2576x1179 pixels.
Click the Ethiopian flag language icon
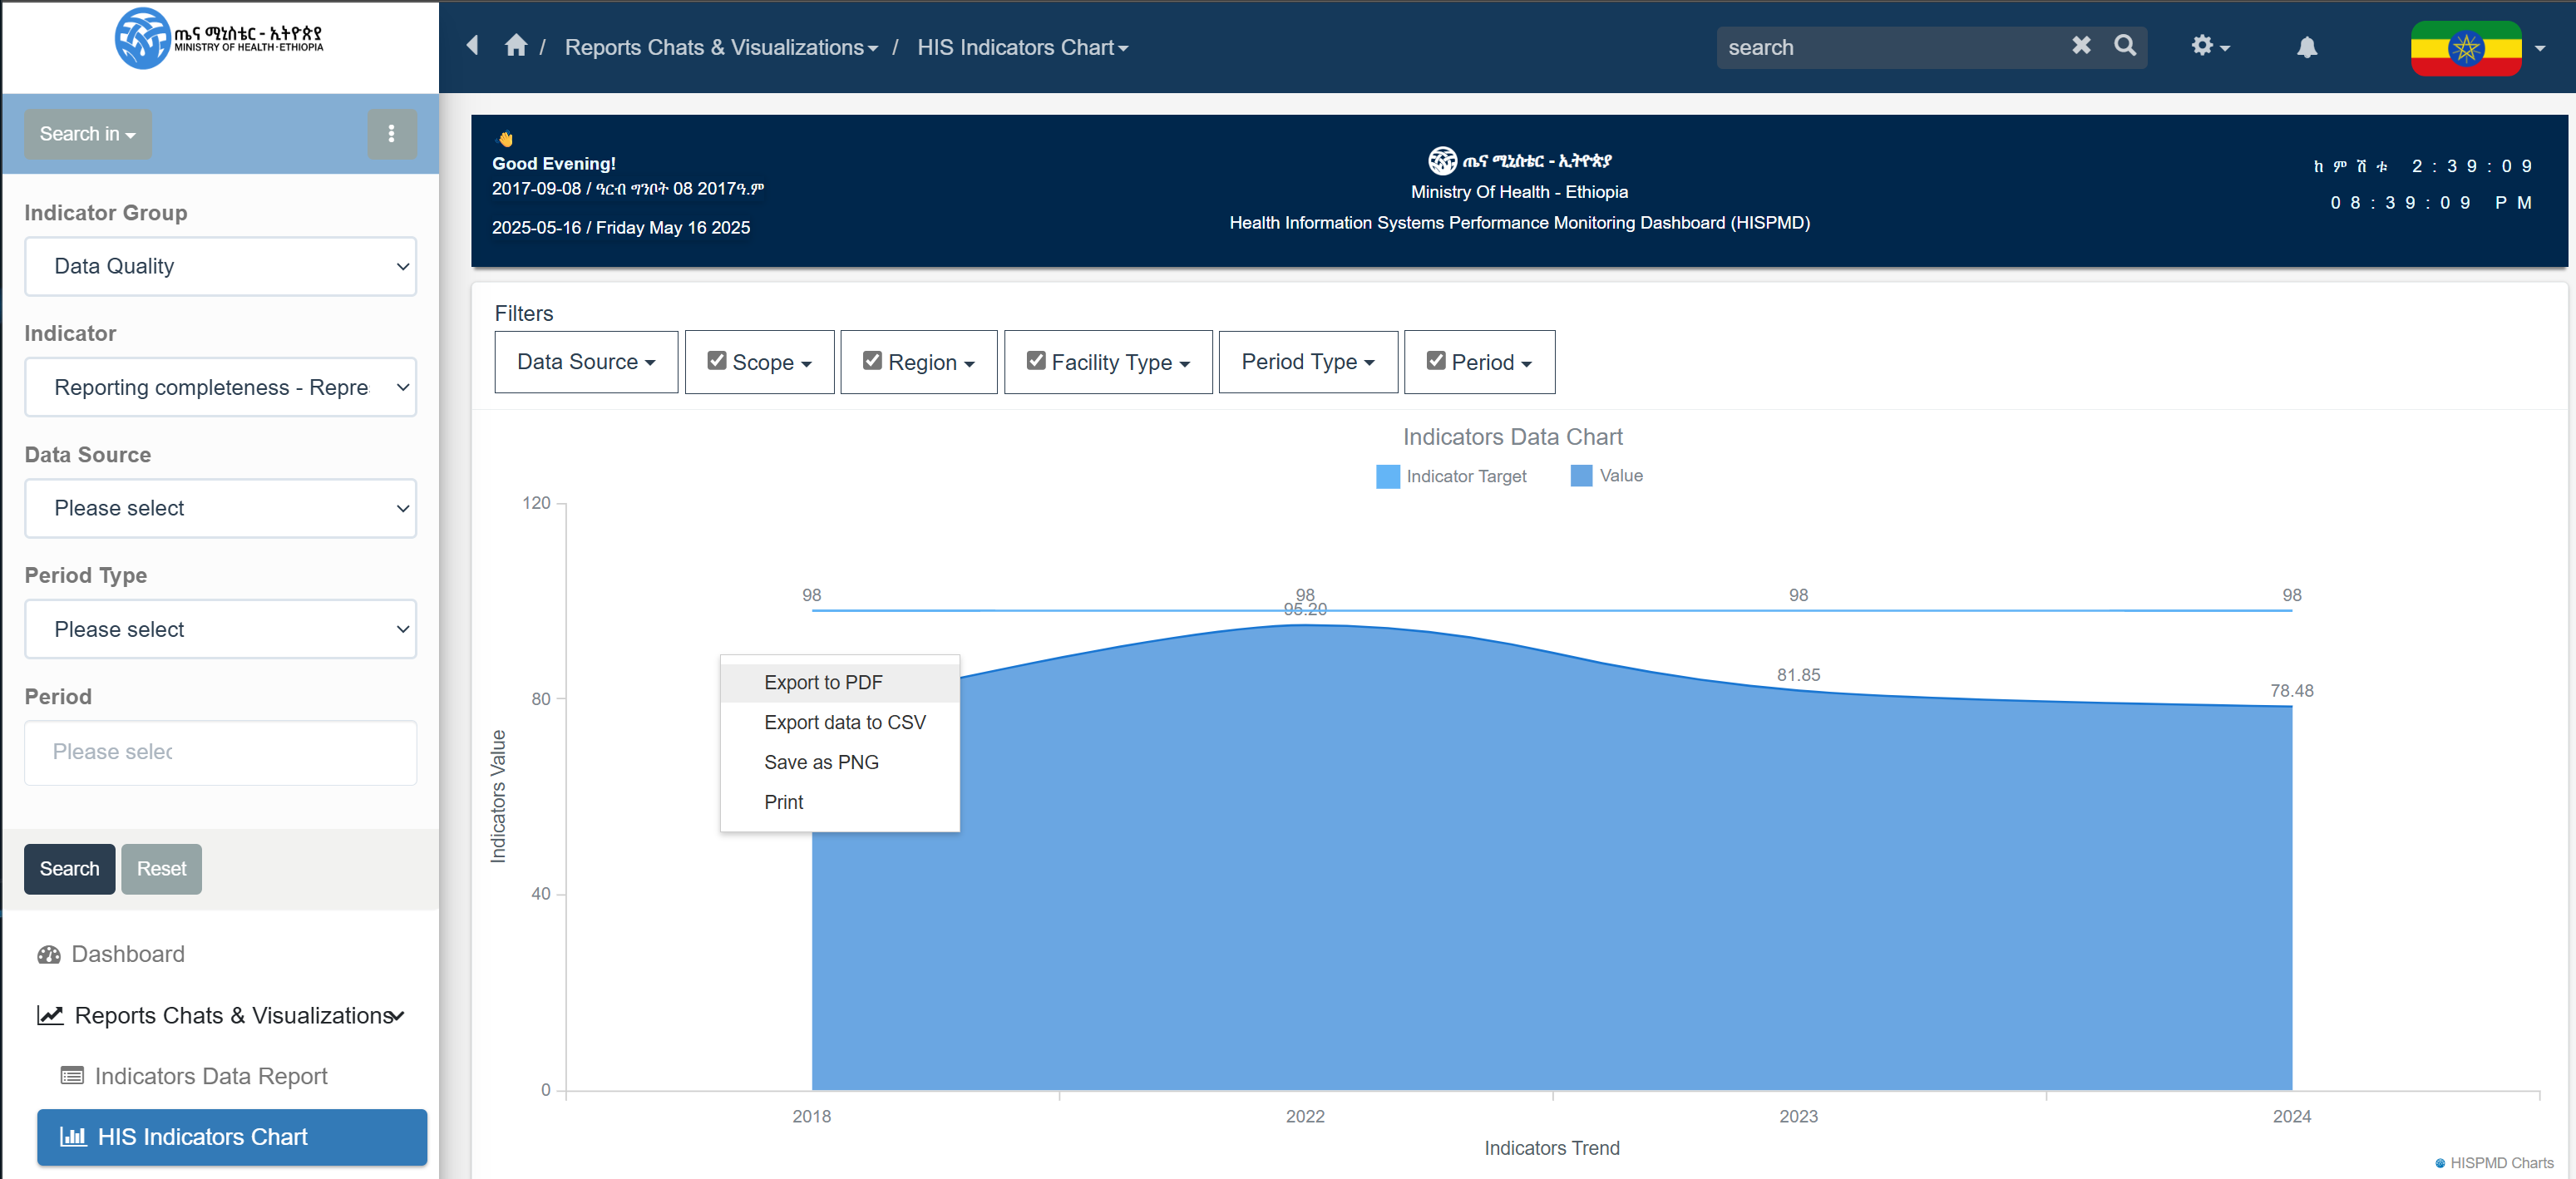[x=2465, y=47]
